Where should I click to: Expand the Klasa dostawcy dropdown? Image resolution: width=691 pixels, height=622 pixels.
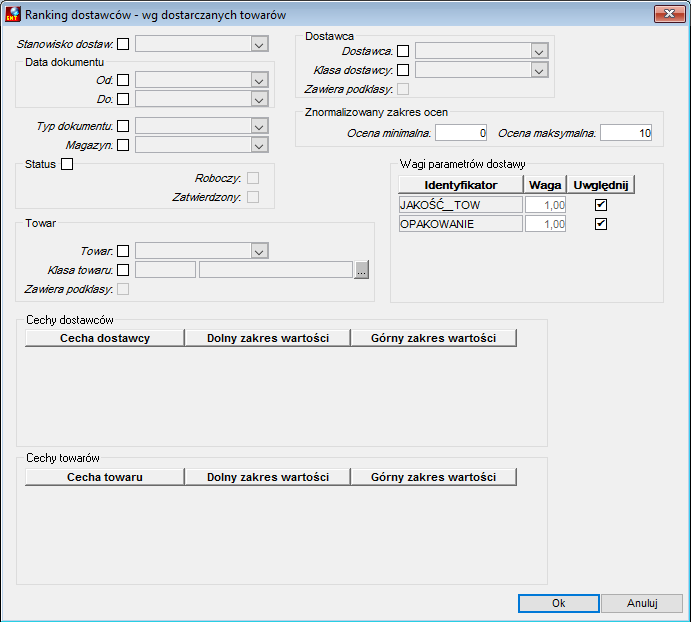539,70
